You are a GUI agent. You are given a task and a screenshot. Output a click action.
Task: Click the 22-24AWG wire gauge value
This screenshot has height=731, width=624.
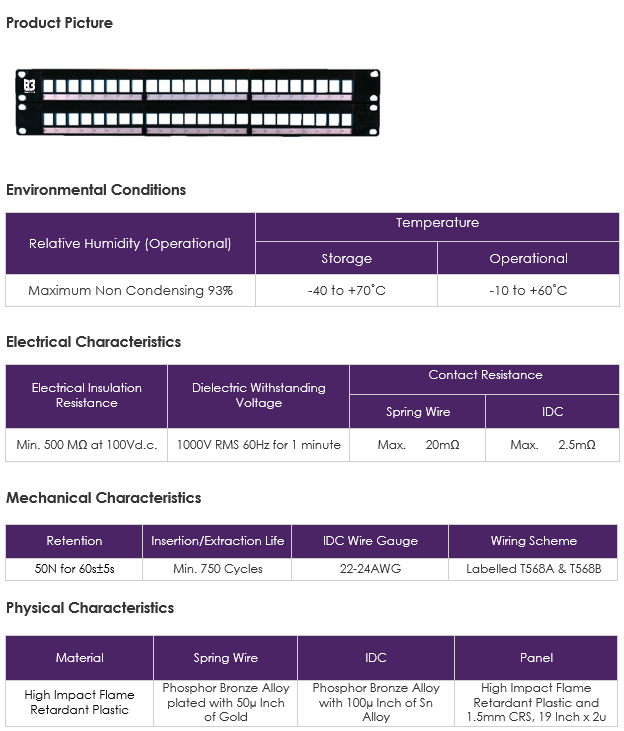click(370, 569)
